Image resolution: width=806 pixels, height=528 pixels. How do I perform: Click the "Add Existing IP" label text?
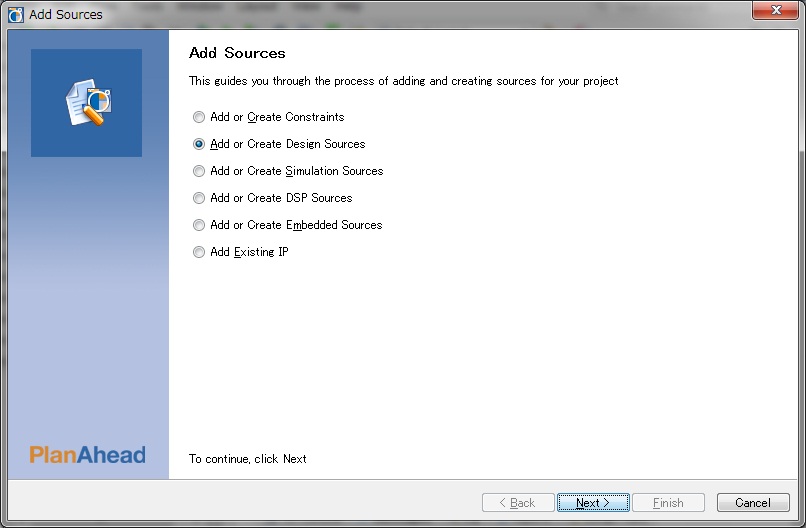[x=249, y=252]
